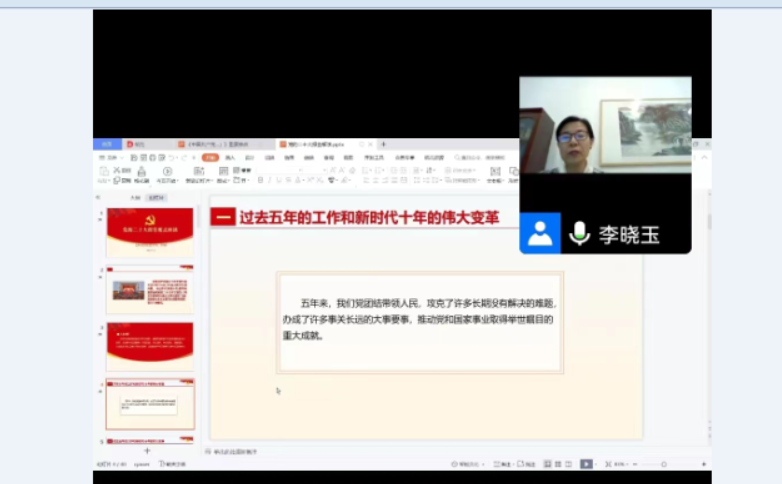The width and height of the screenshot is (782, 484).
Task: Open the 插入 Insert ribbon tab
Action: pyautogui.click(x=230, y=157)
